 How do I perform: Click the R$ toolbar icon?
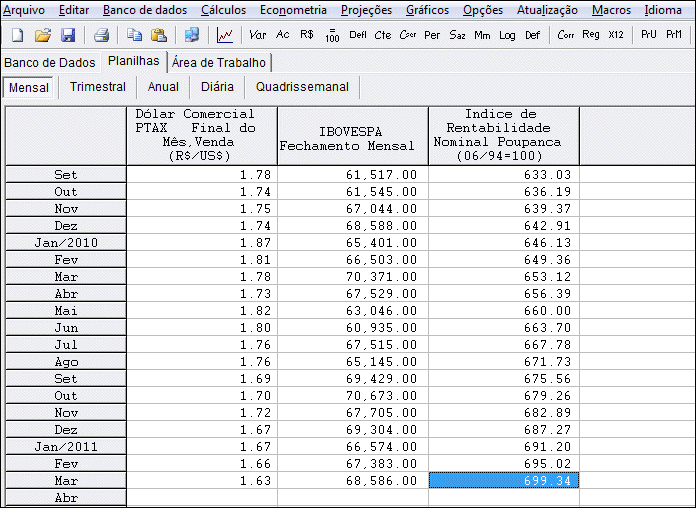pyautogui.click(x=307, y=35)
